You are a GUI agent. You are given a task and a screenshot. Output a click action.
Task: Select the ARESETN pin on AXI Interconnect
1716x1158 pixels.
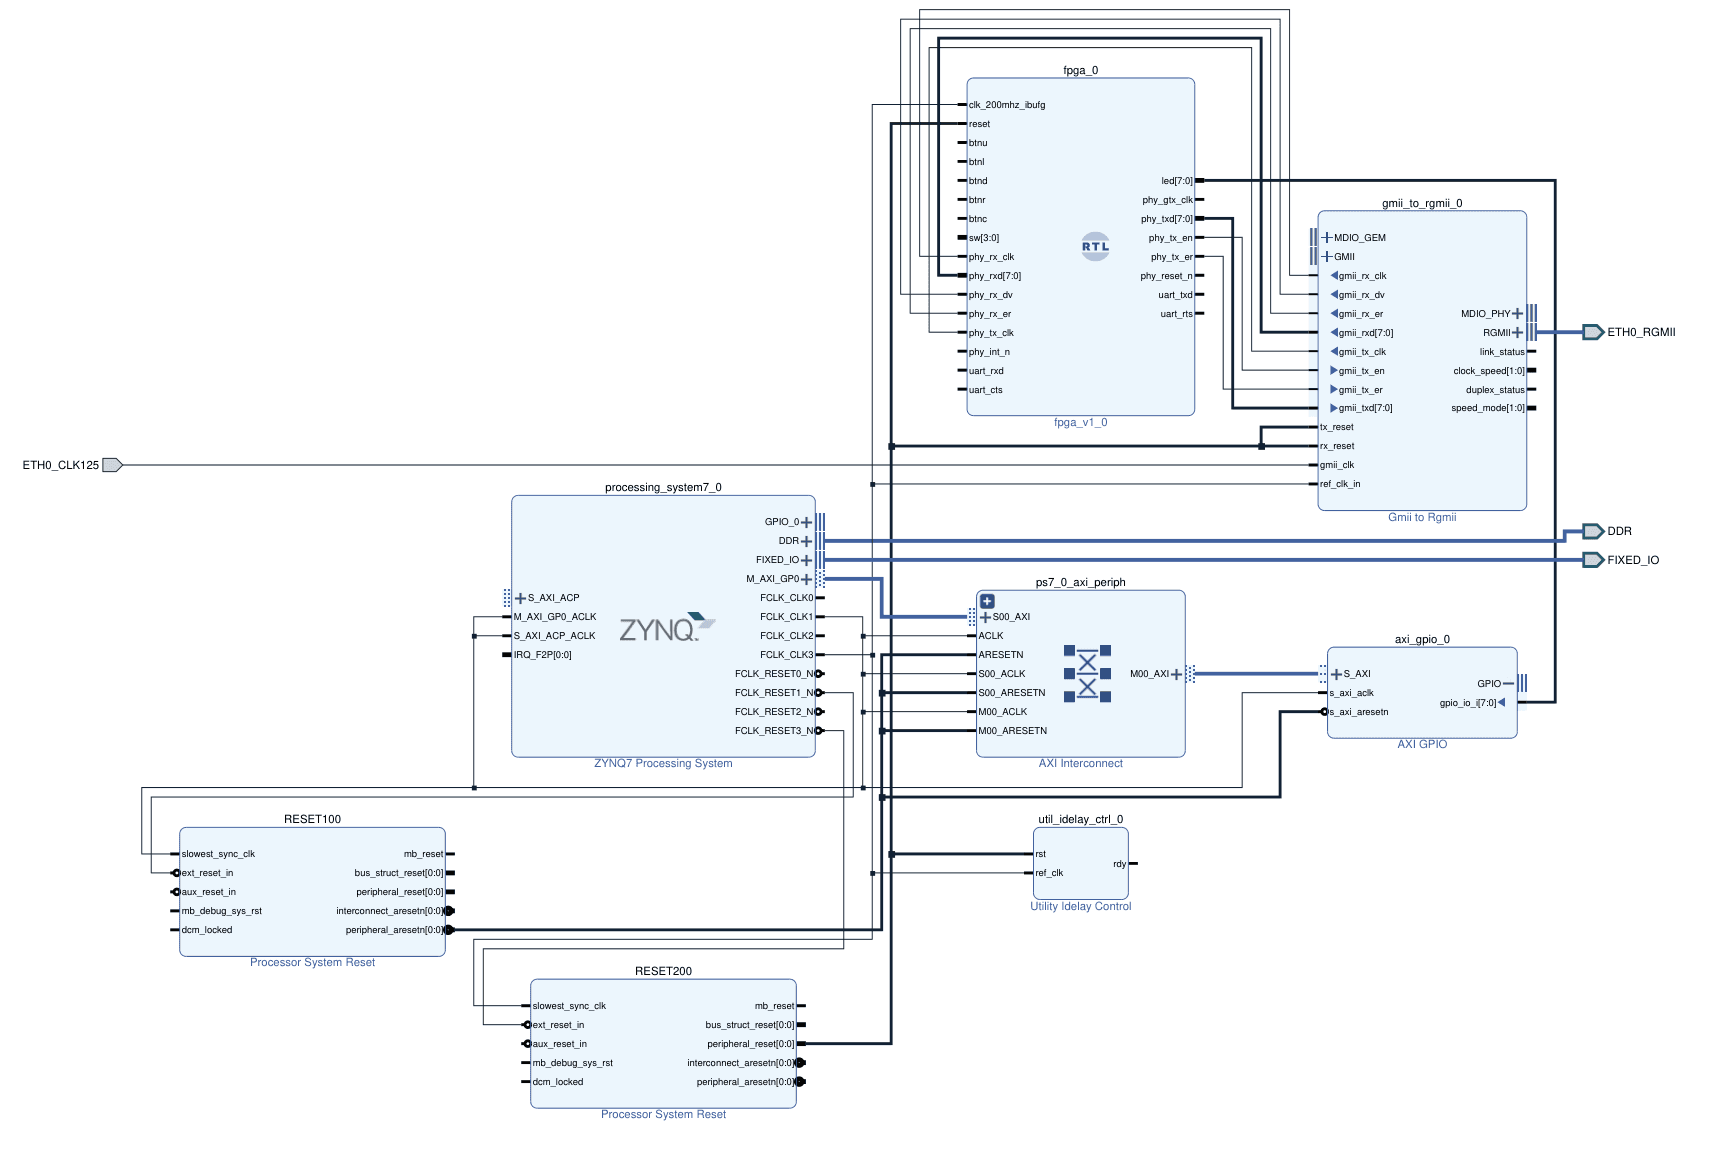pos(1000,655)
